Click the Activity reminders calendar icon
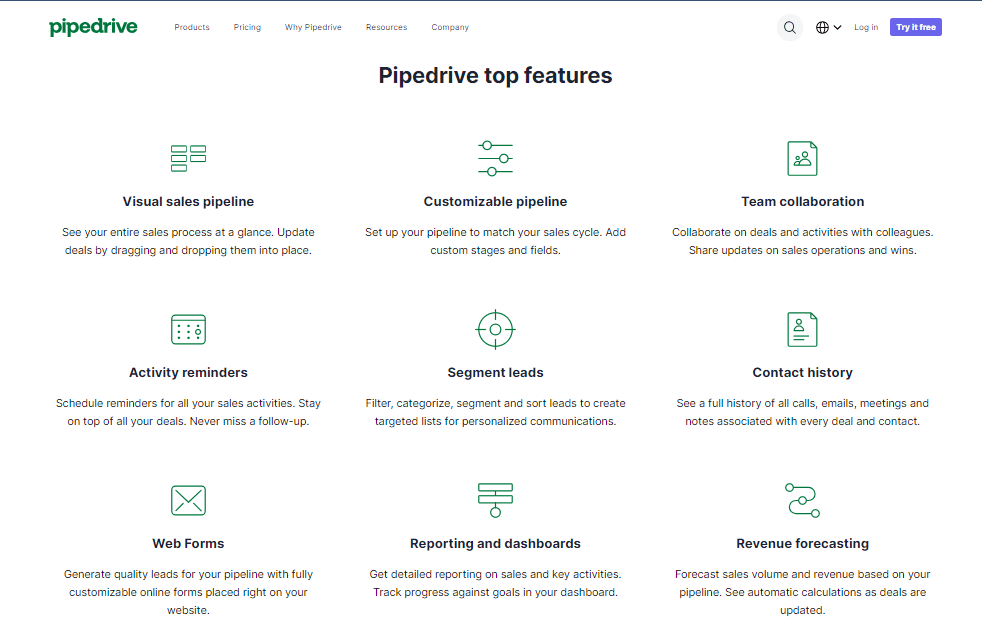 click(189, 329)
